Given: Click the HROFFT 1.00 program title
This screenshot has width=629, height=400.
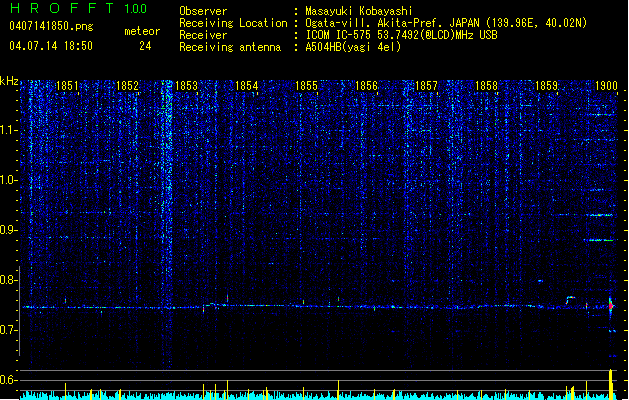Looking at the screenshot, I should (79, 8).
